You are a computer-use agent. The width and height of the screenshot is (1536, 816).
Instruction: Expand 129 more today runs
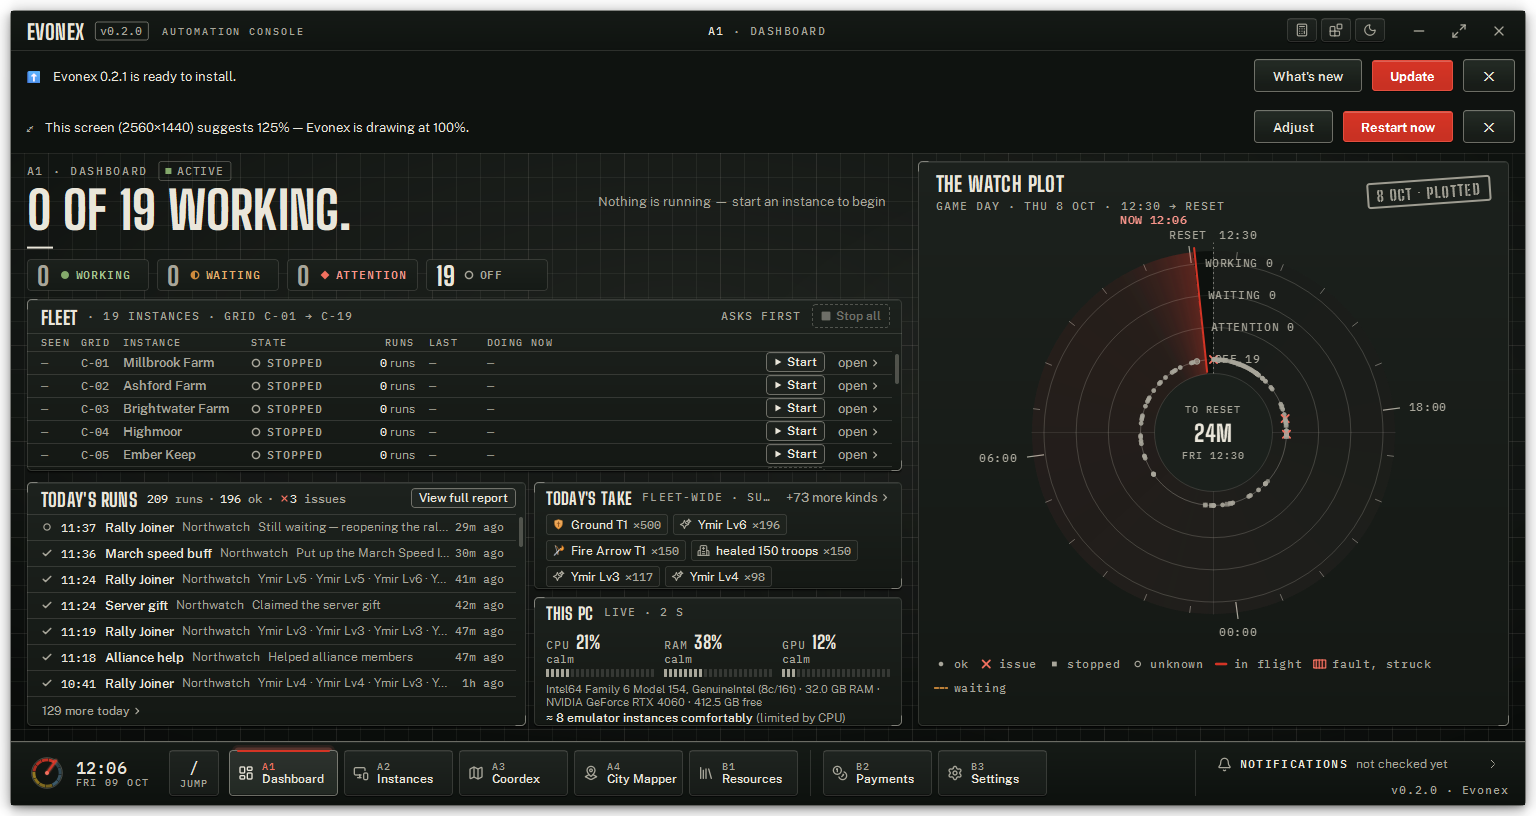91,711
